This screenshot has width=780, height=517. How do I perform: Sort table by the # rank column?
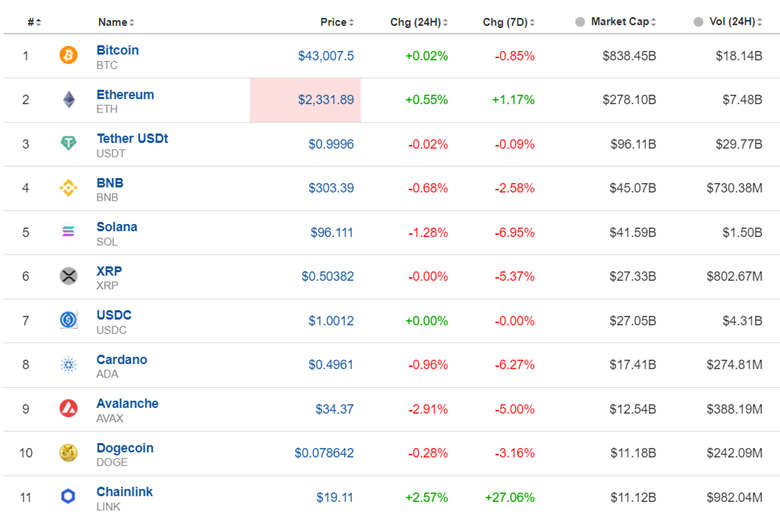coord(34,22)
